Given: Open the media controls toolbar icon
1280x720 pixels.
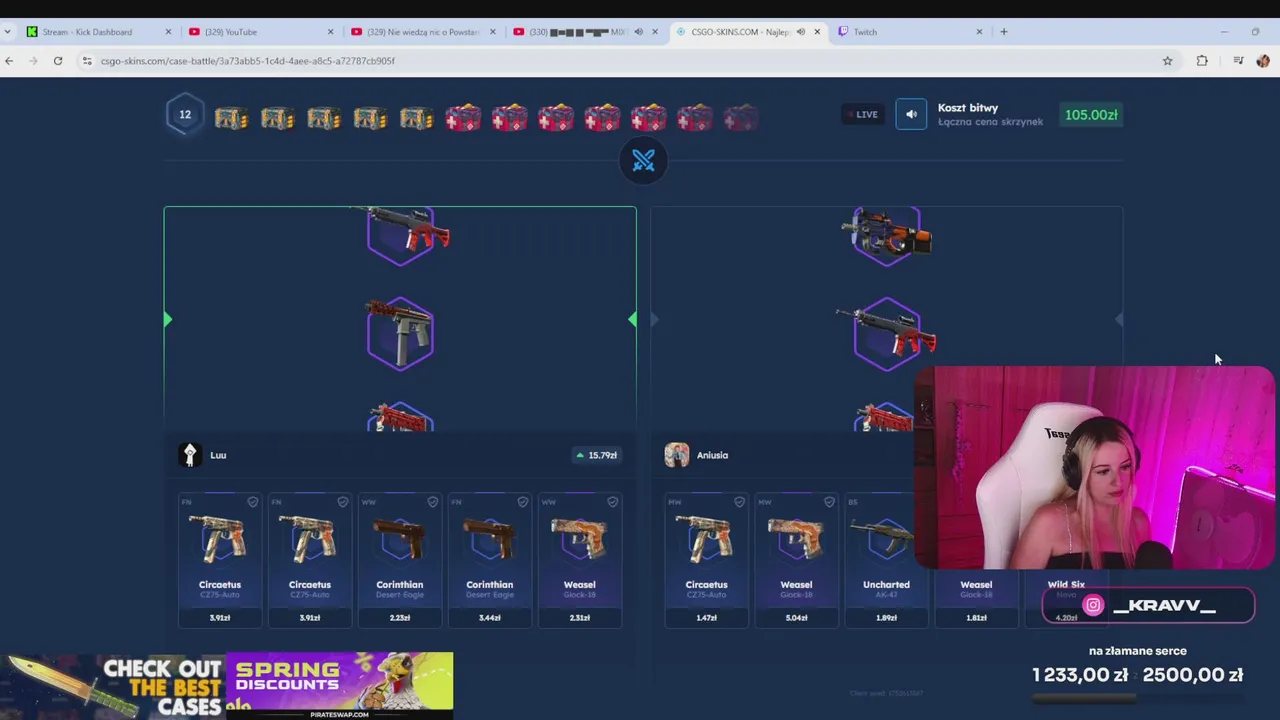Looking at the screenshot, I should [x=1238, y=61].
